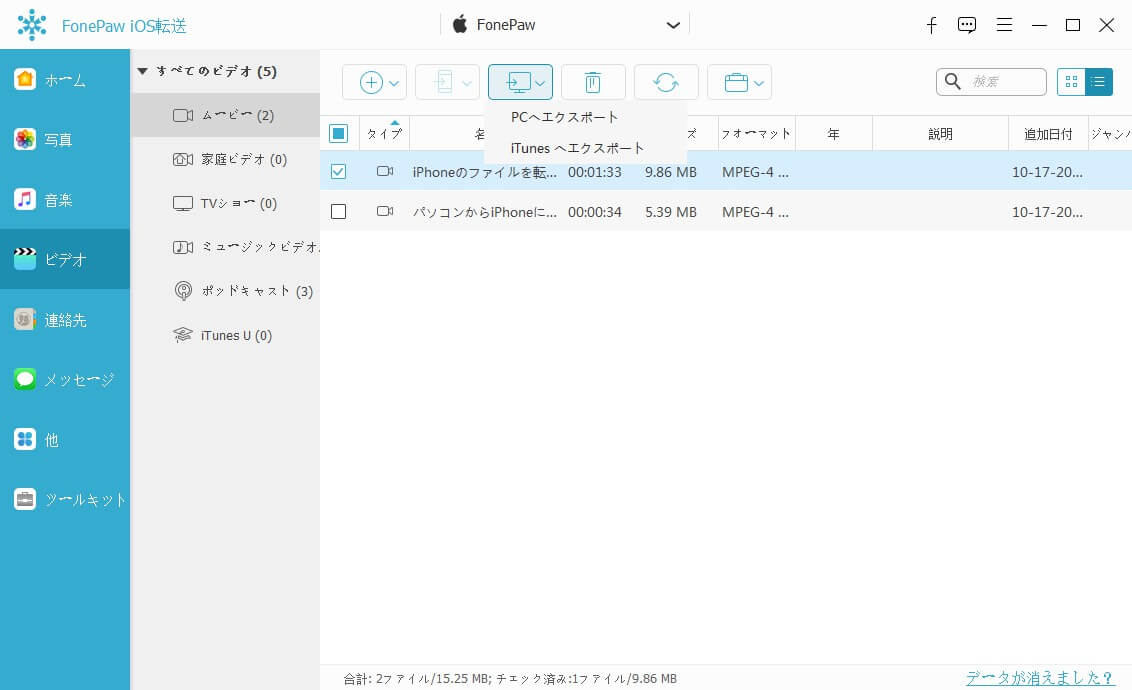Select the 家庭ビデオ (0) category
1132x690 pixels.
(x=225, y=159)
